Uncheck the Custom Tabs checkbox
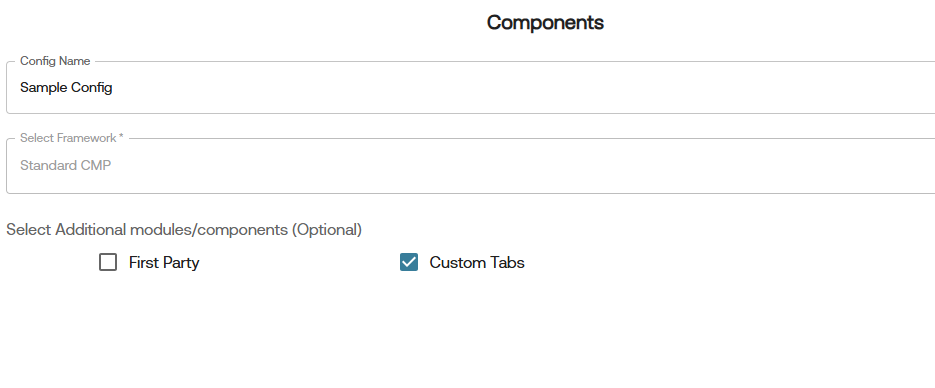The image size is (935, 388). tap(409, 262)
